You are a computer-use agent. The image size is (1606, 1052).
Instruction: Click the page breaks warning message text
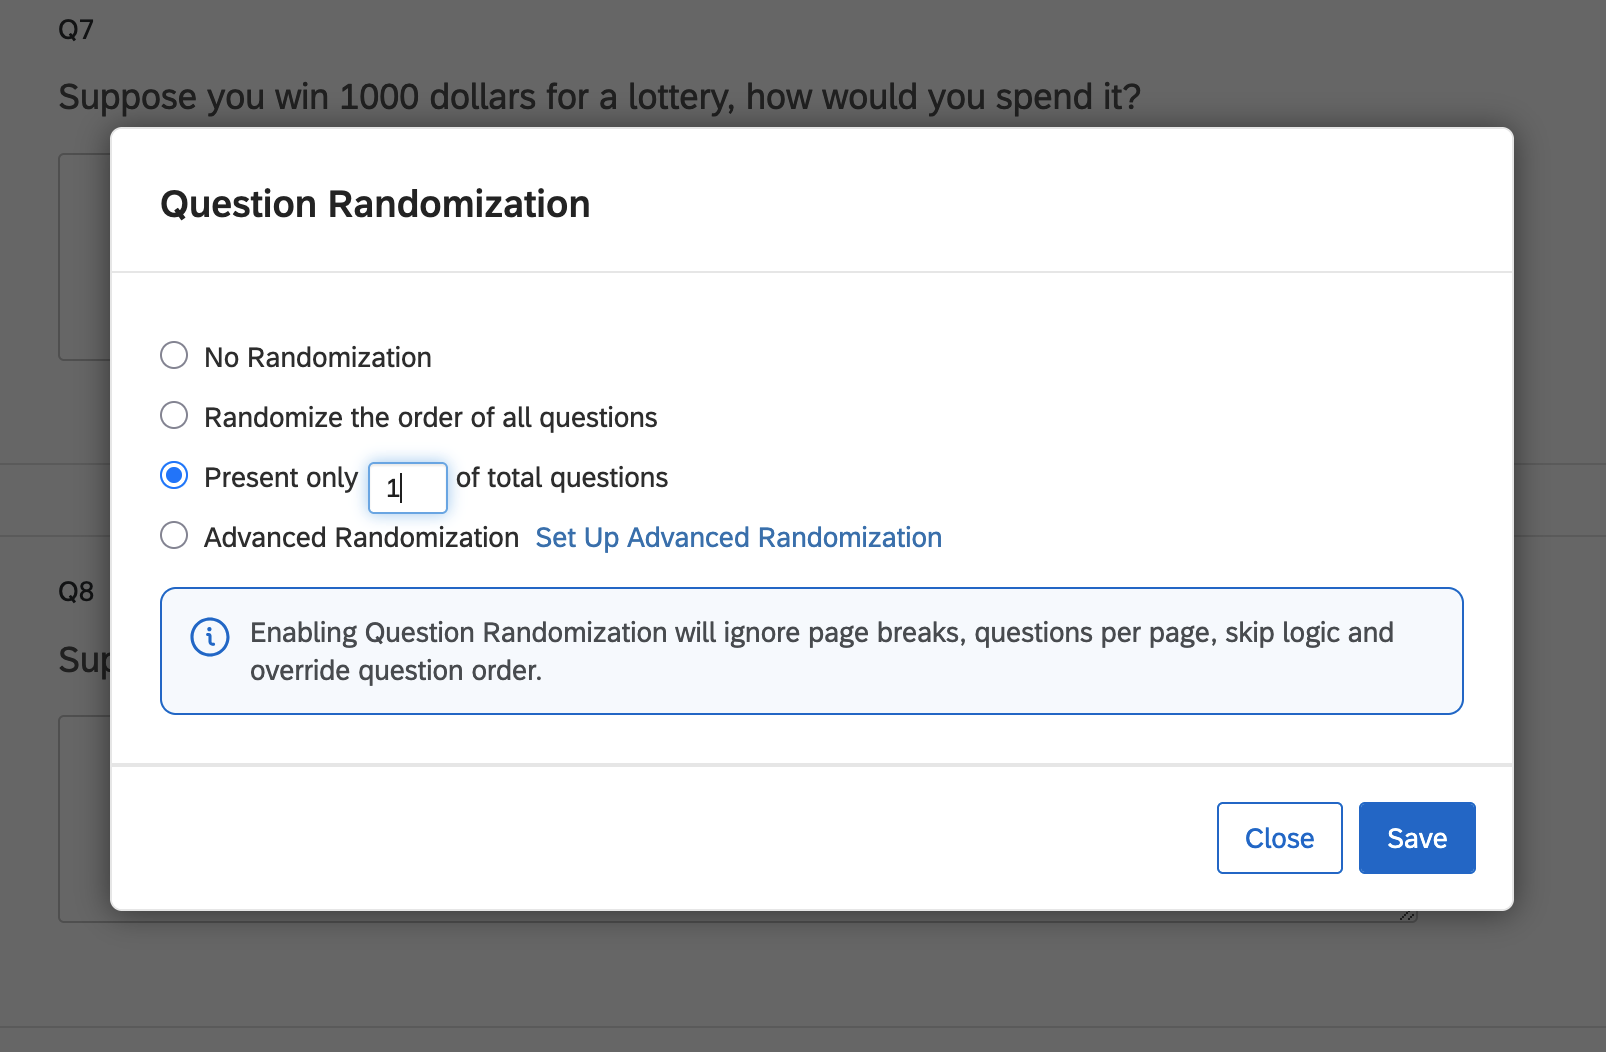coord(820,651)
